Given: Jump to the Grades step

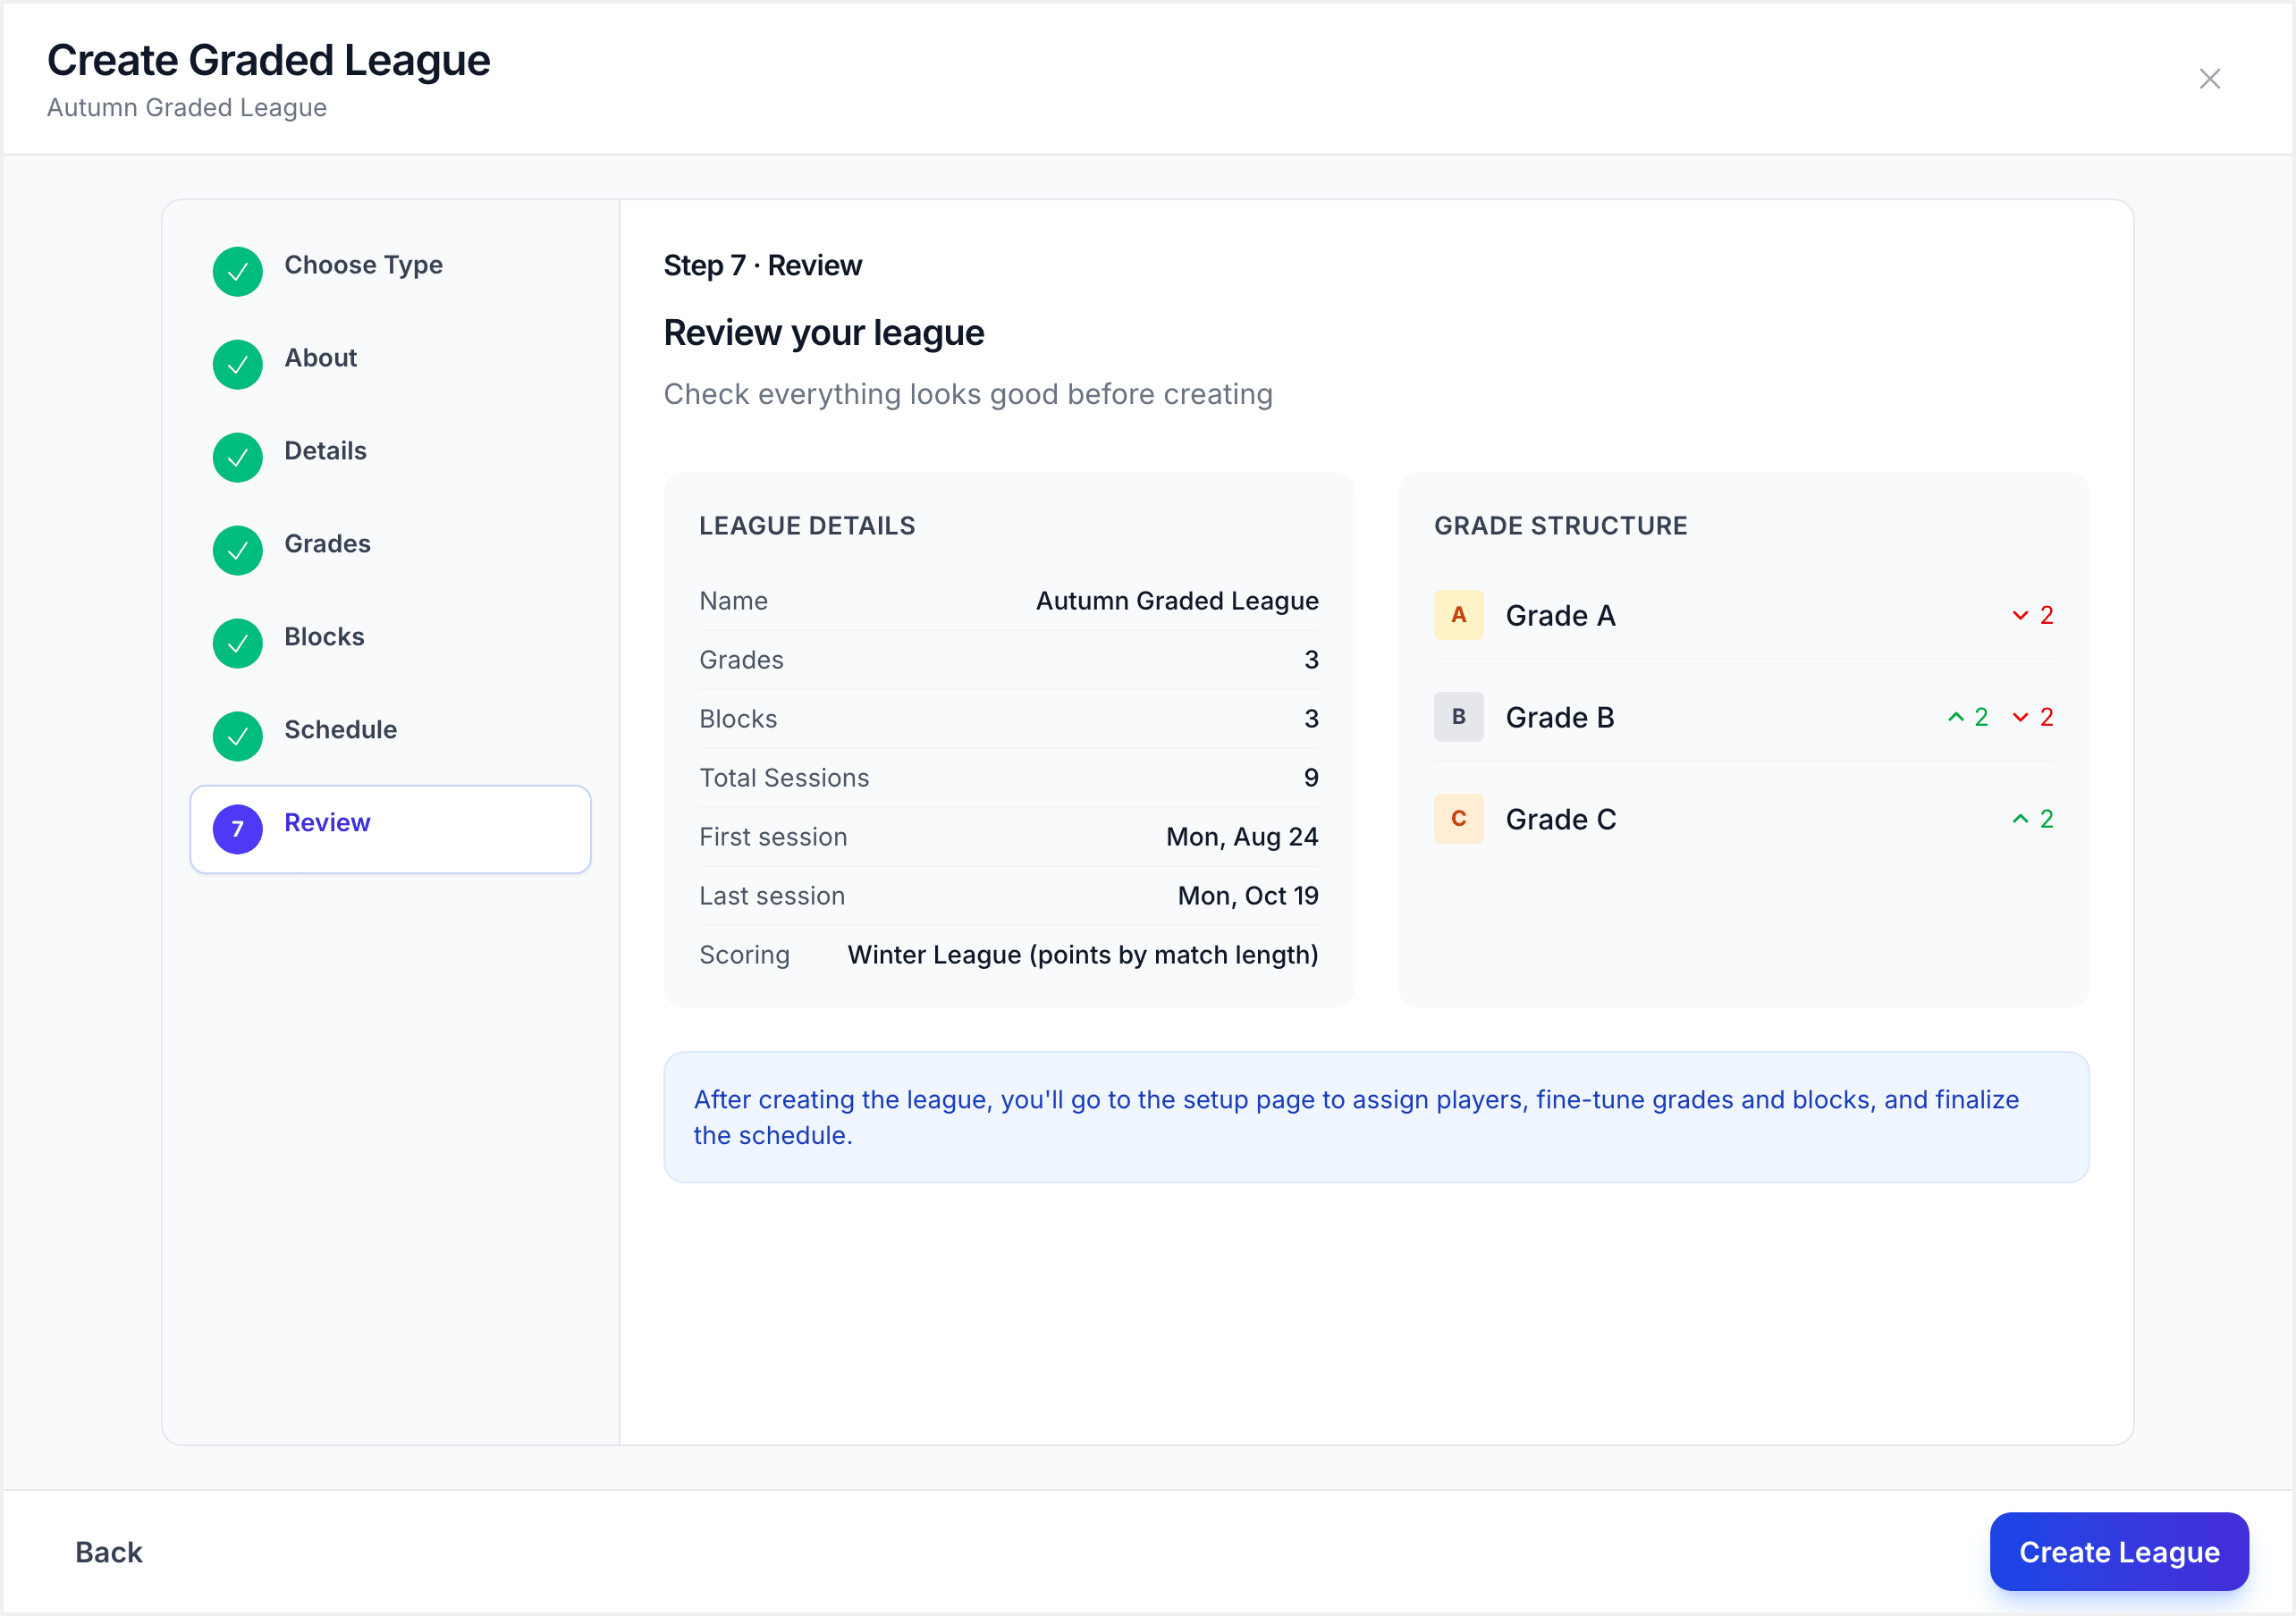Looking at the screenshot, I should (x=390, y=550).
